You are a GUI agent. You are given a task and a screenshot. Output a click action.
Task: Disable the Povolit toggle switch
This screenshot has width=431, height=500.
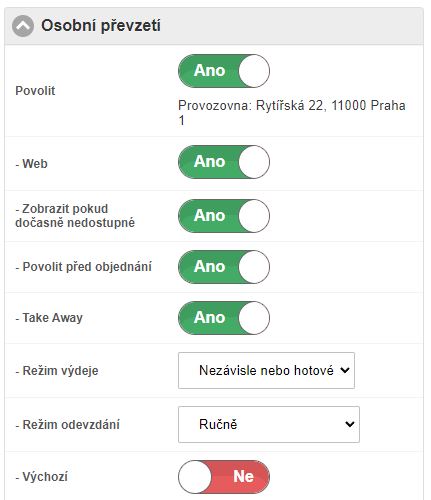pos(224,71)
